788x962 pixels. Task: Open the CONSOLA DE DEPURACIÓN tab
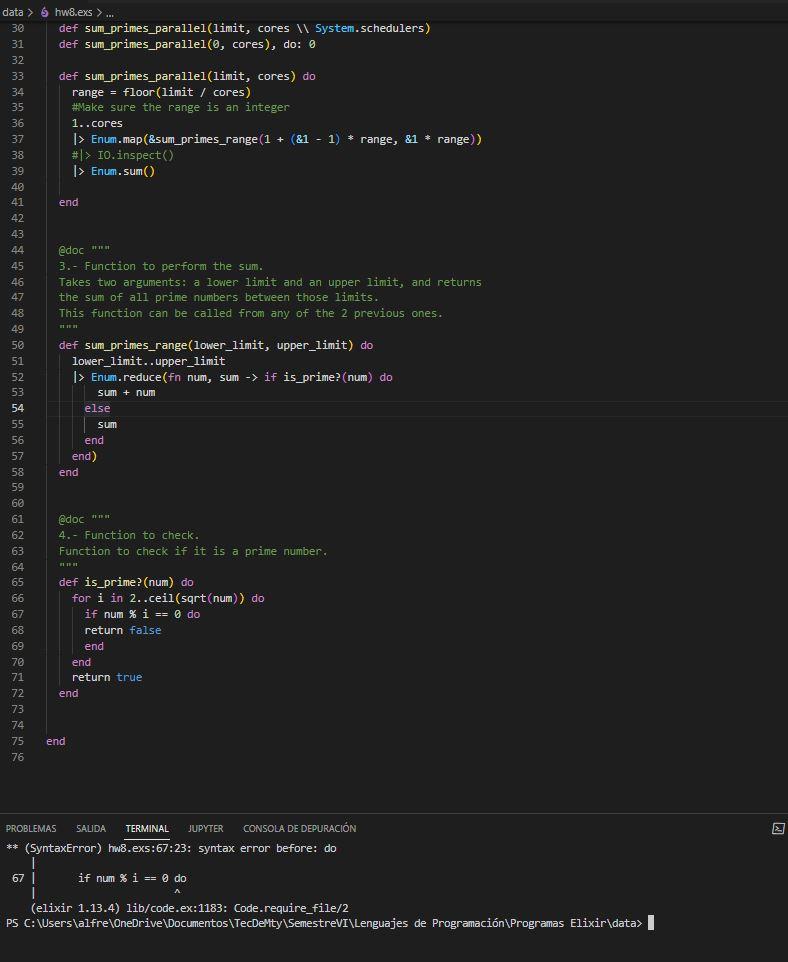click(x=299, y=828)
